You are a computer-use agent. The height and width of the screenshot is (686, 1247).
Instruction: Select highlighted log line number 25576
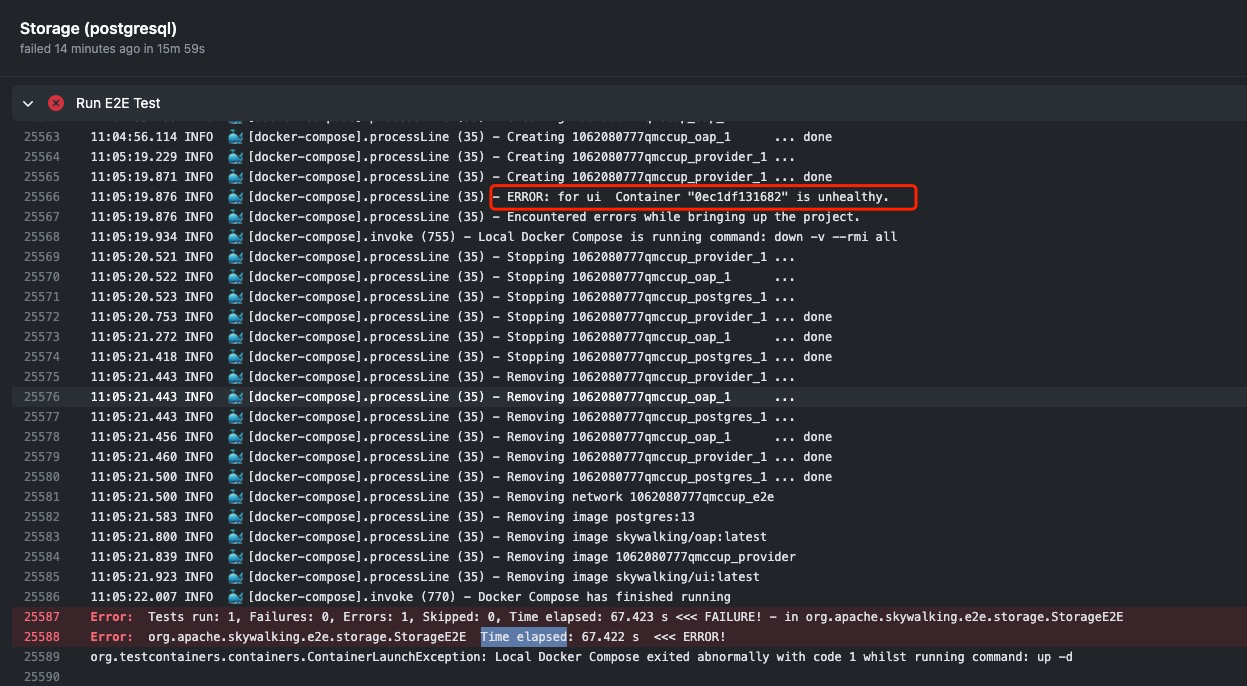42,397
